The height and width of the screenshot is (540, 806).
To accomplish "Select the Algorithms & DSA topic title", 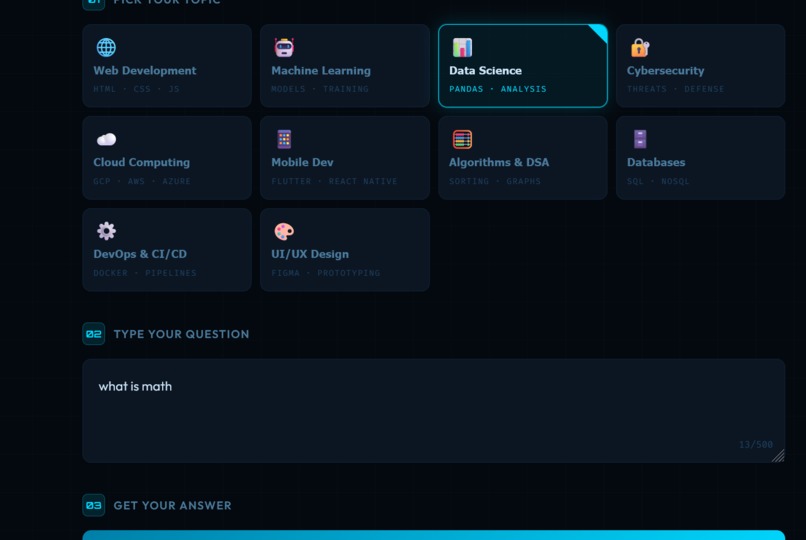I will [x=499, y=162].
